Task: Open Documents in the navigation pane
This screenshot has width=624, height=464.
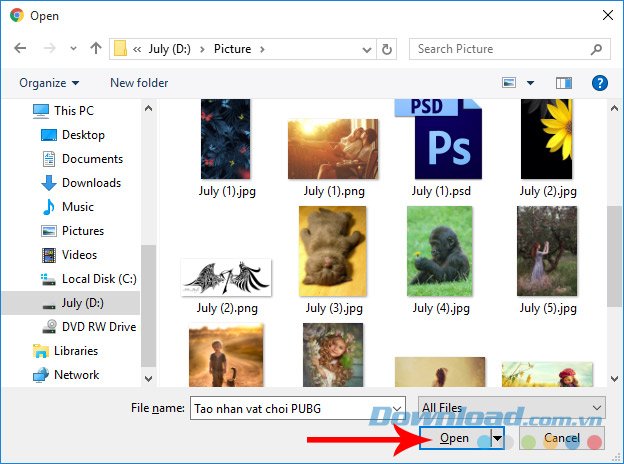Action: (x=92, y=159)
